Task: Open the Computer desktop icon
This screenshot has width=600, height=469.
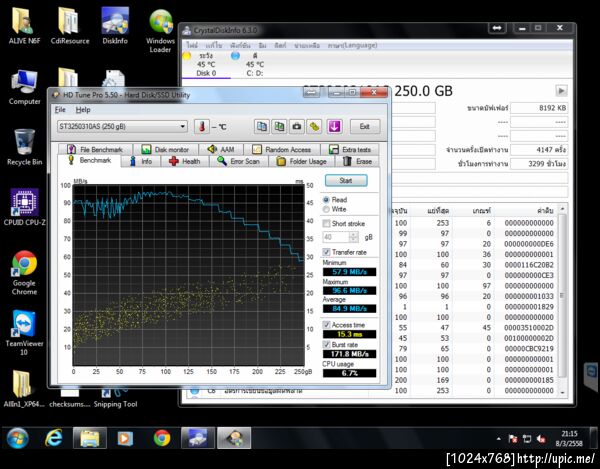Action: 24,87
